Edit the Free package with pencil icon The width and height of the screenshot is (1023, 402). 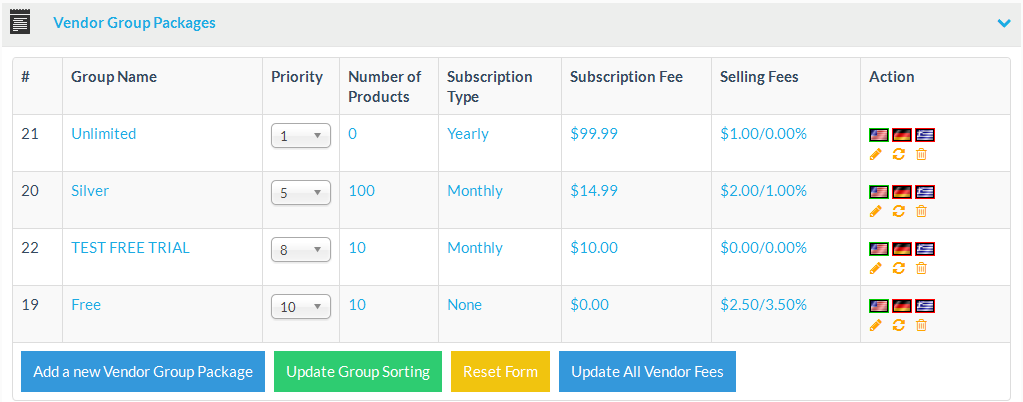click(x=876, y=325)
